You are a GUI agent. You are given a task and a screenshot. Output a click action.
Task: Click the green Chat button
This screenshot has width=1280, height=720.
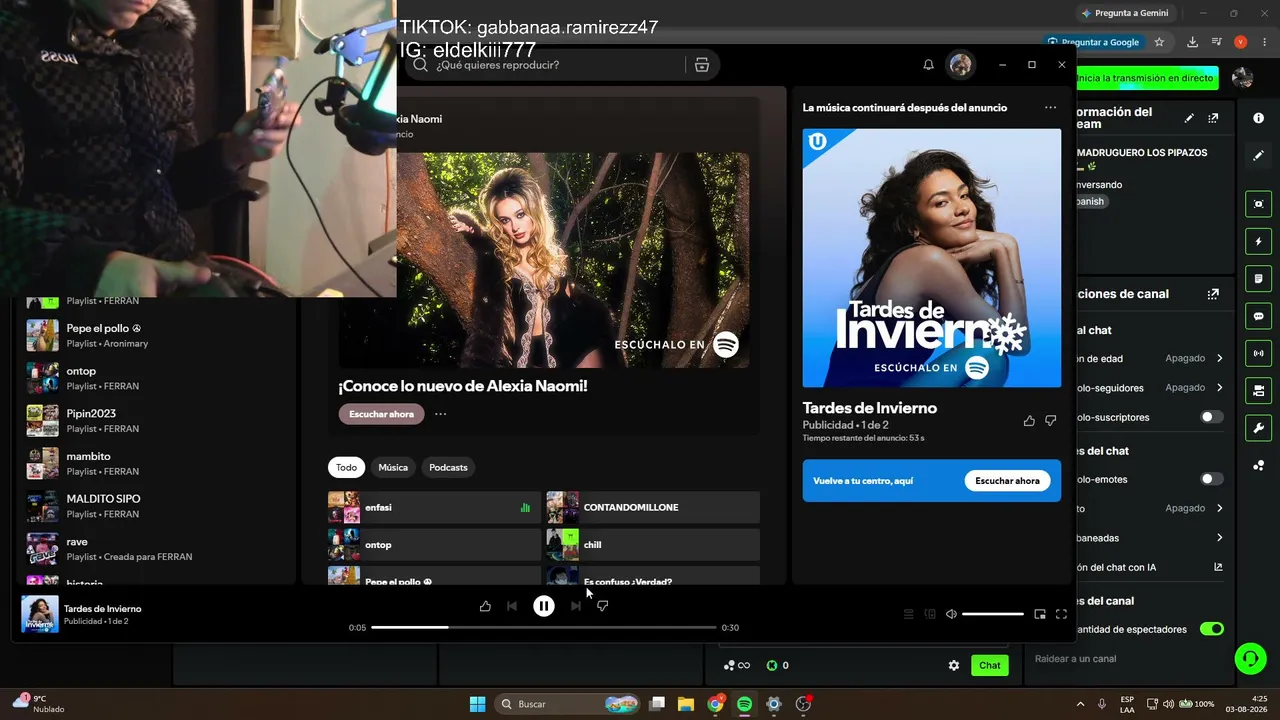pyautogui.click(x=990, y=665)
